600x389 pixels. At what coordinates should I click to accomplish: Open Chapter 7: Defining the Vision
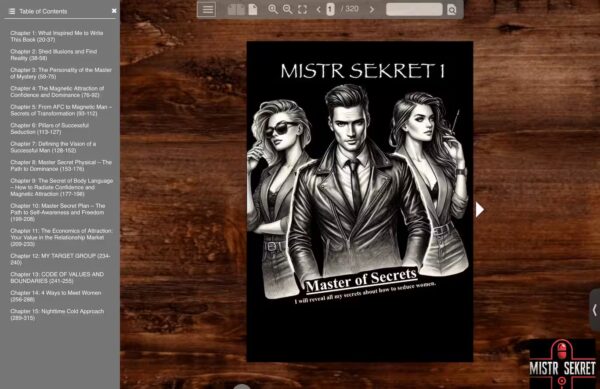[53, 147]
